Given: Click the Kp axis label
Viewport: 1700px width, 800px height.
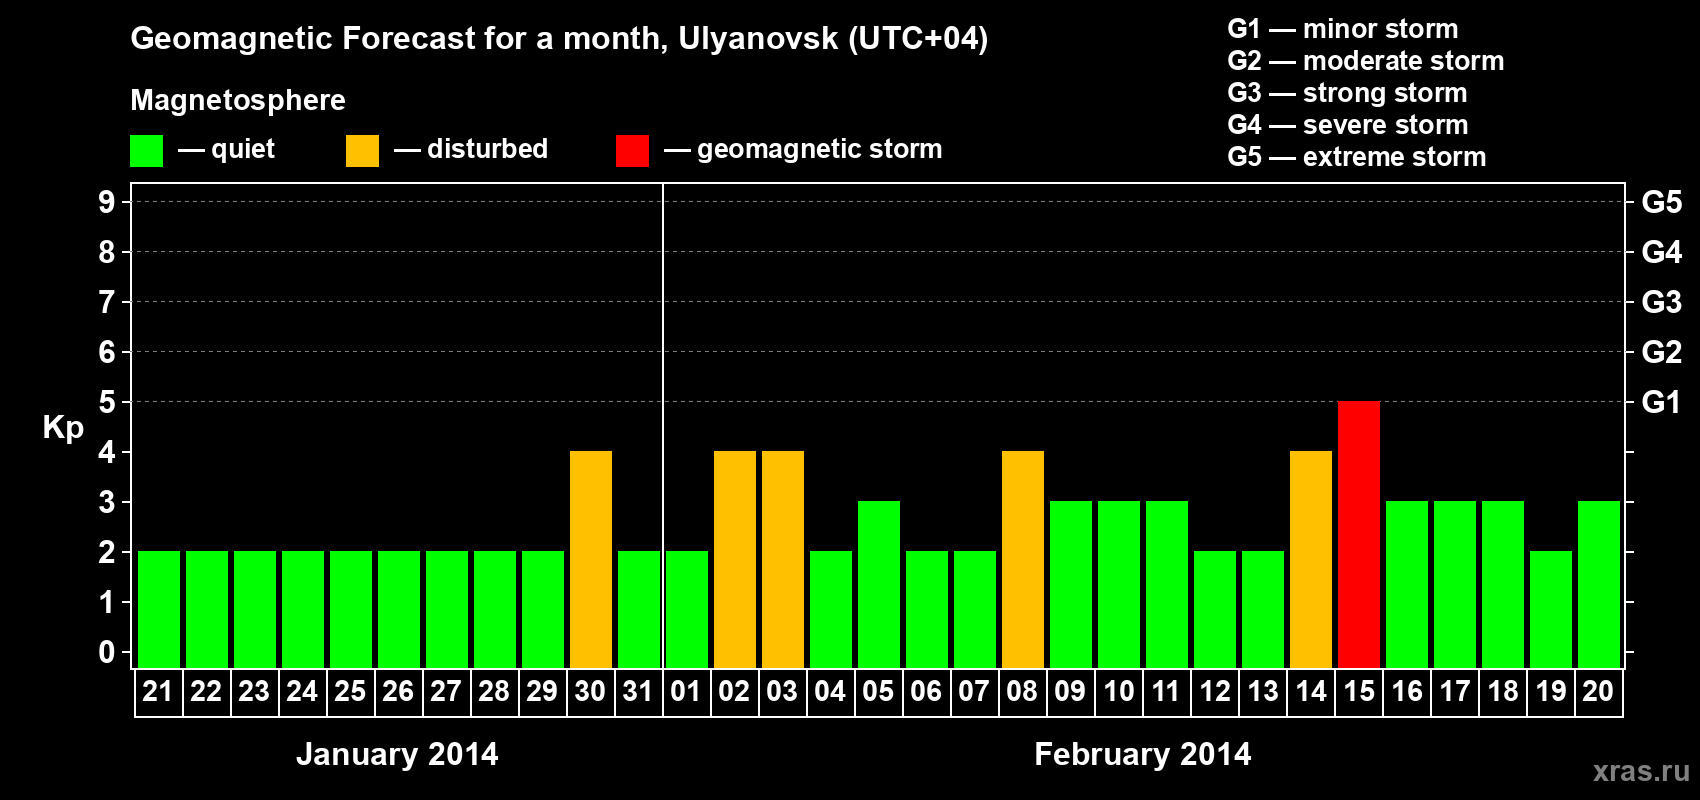Looking at the screenshot, I should tap(63, 428).
